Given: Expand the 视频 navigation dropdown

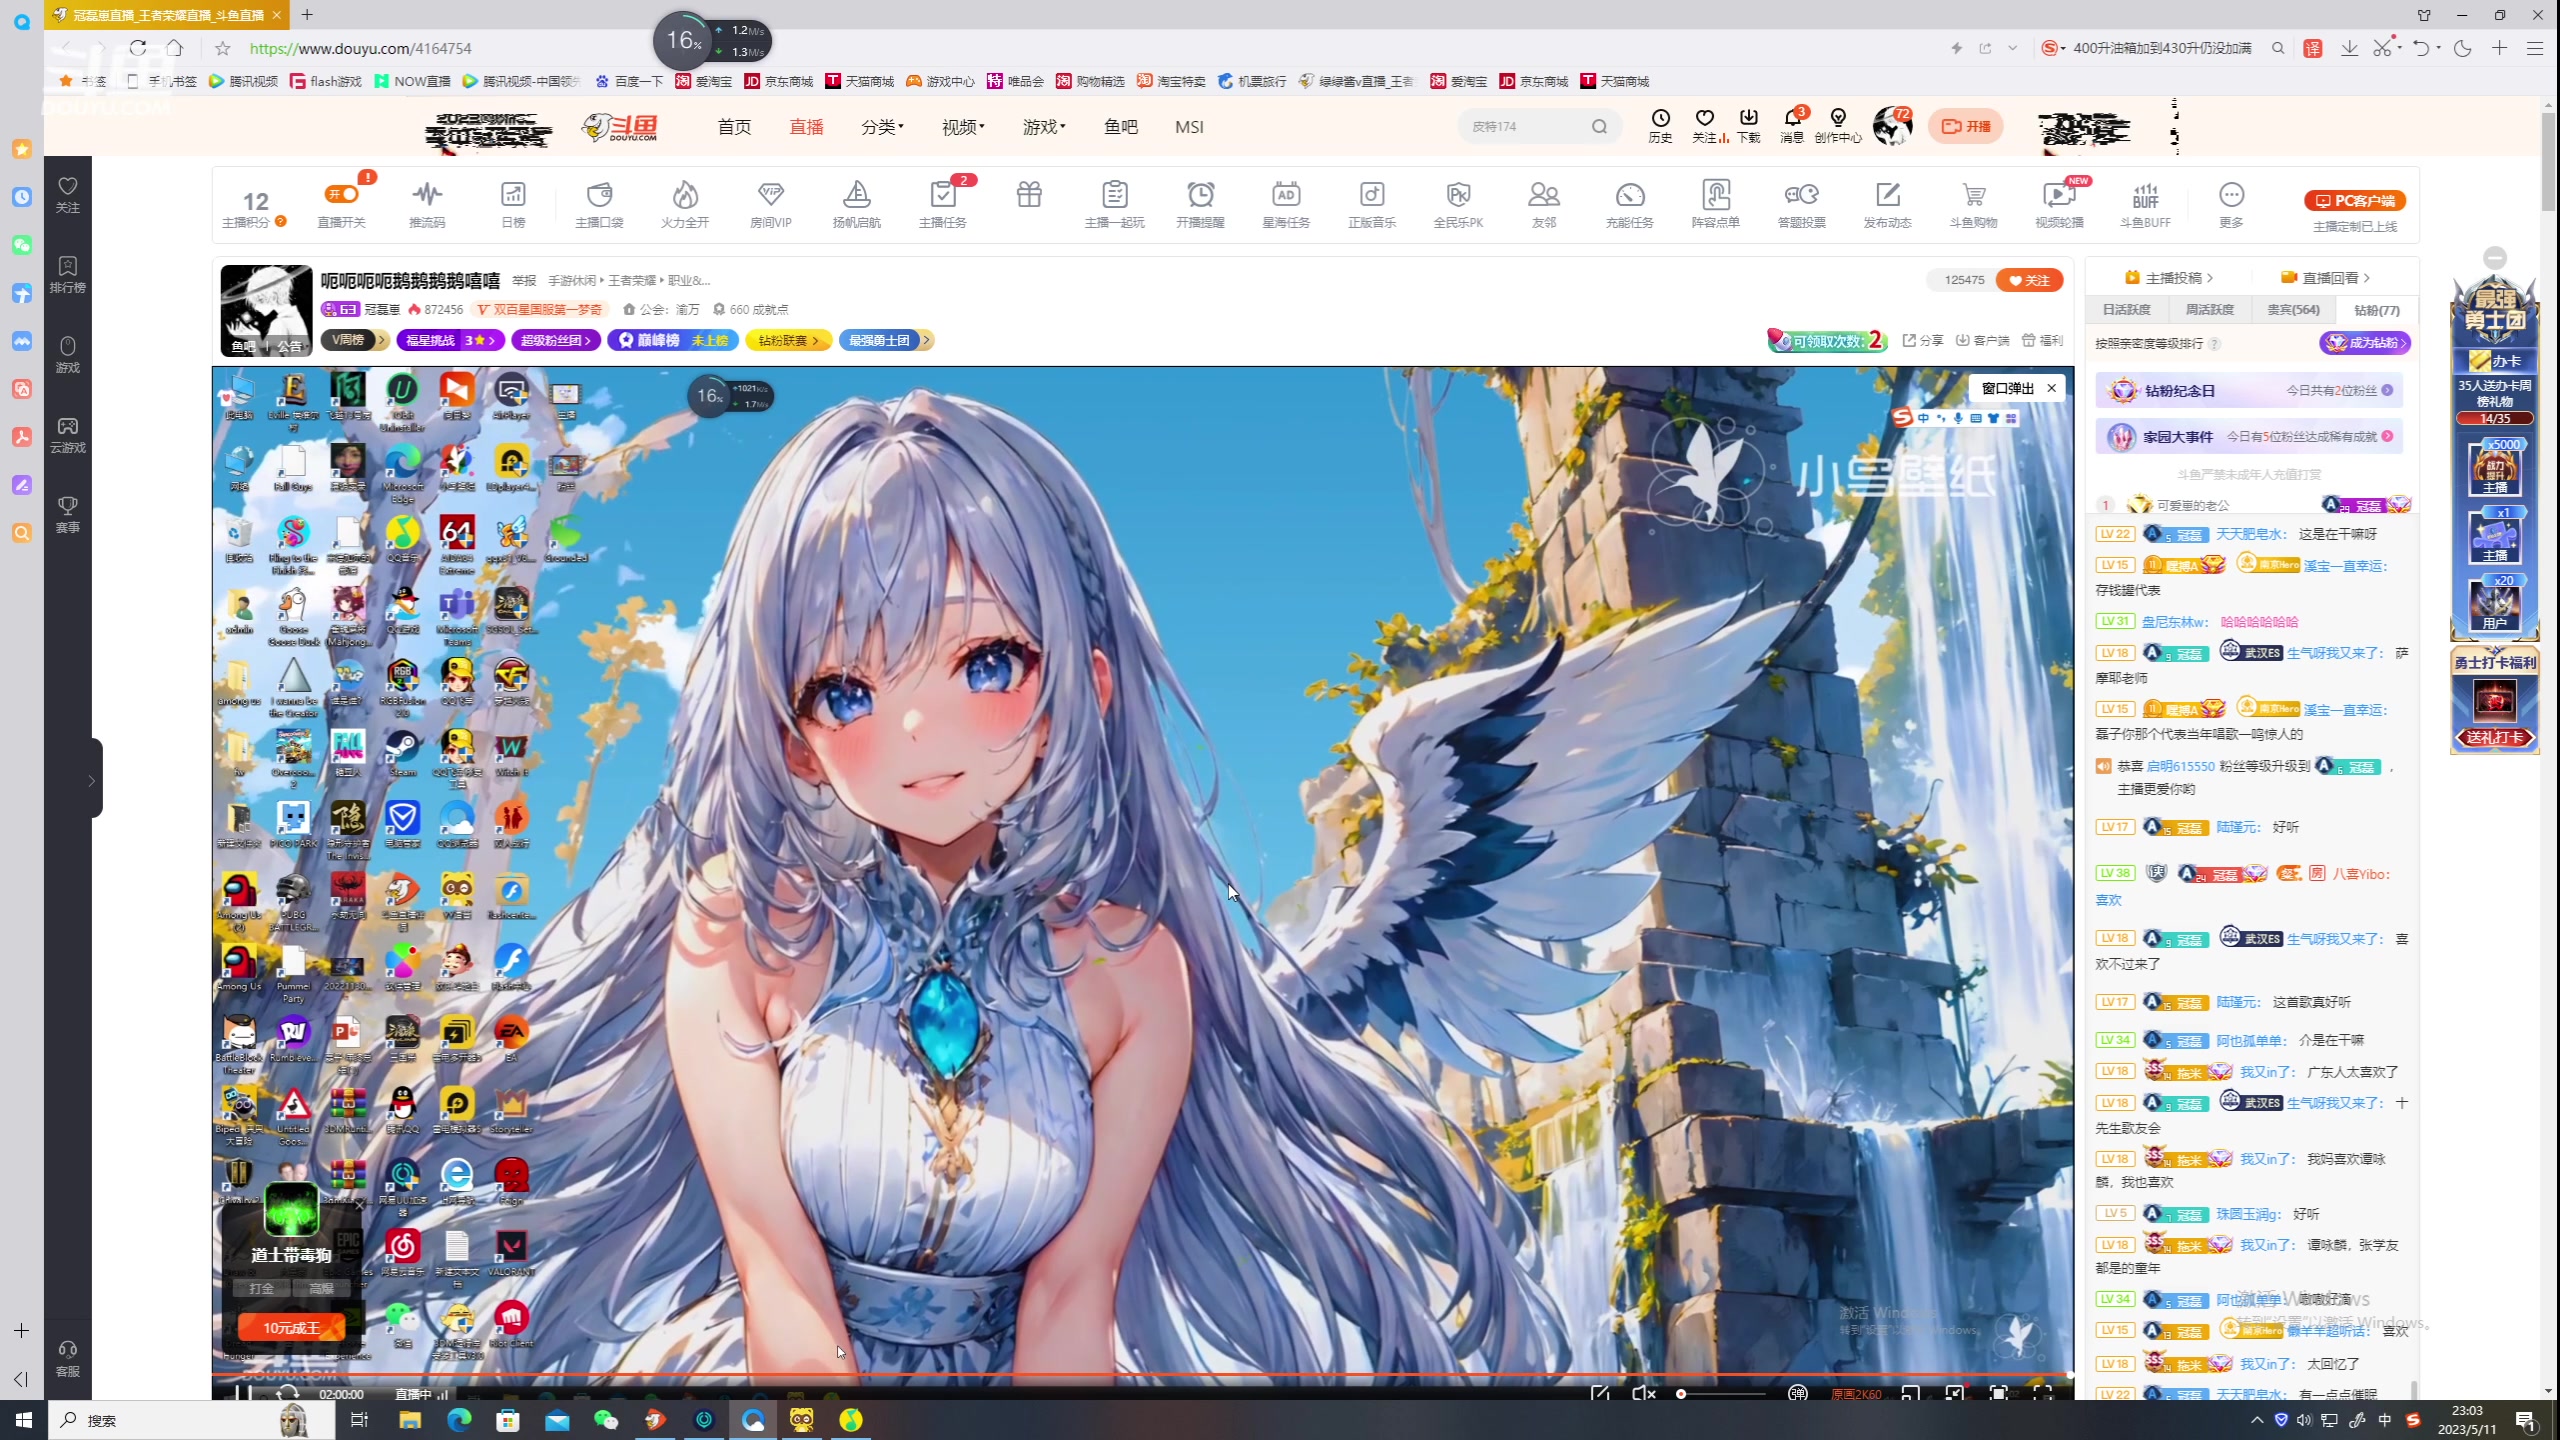Looking at the screenshot, I should [963, 127].
